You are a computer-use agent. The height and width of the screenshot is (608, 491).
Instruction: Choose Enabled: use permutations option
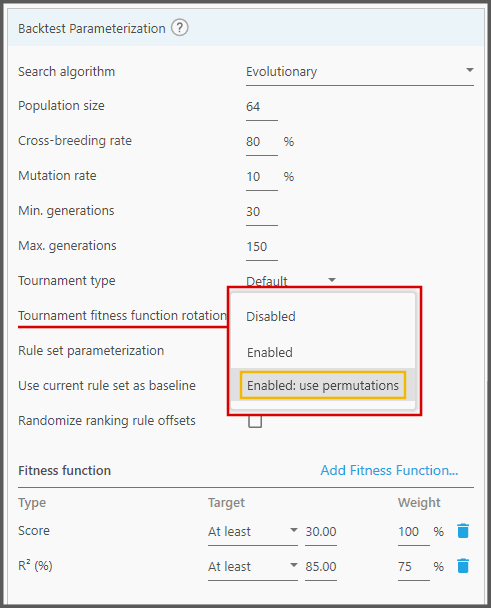323,385
